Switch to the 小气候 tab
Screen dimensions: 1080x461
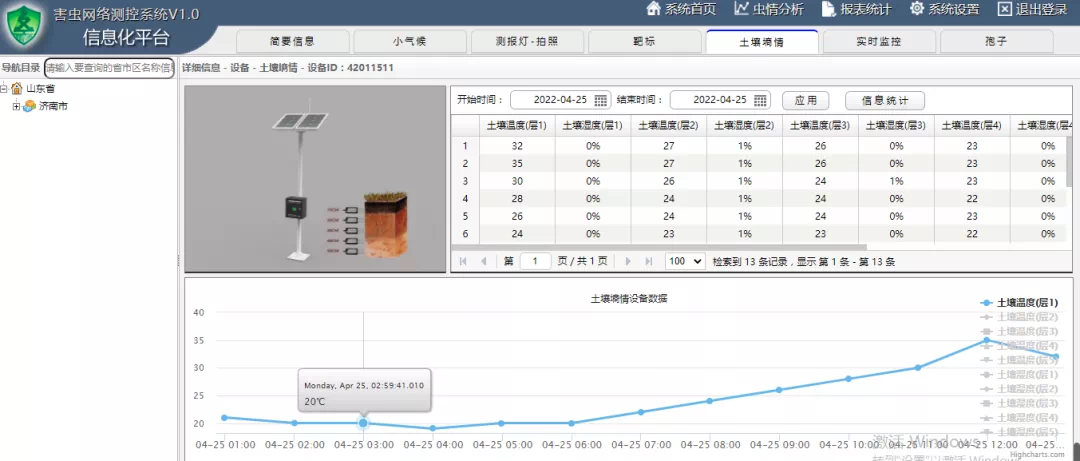404,42
